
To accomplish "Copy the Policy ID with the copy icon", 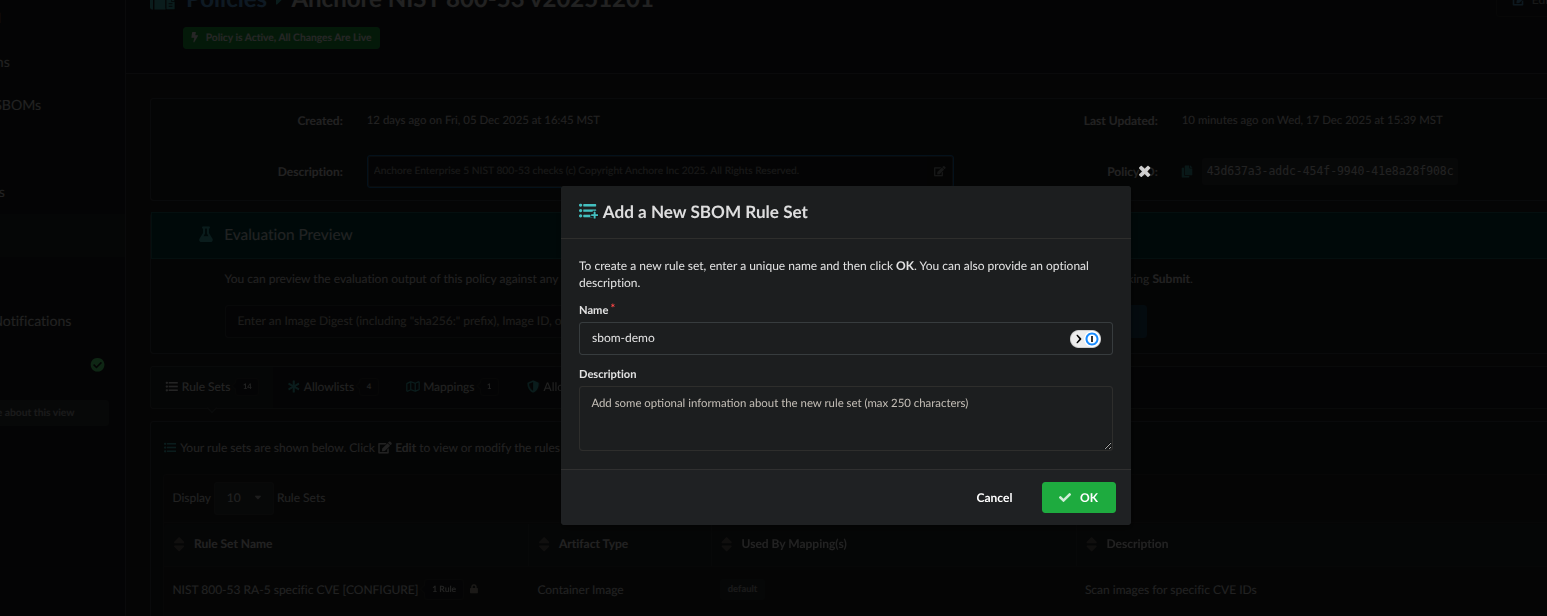I will pos(1187,172).
